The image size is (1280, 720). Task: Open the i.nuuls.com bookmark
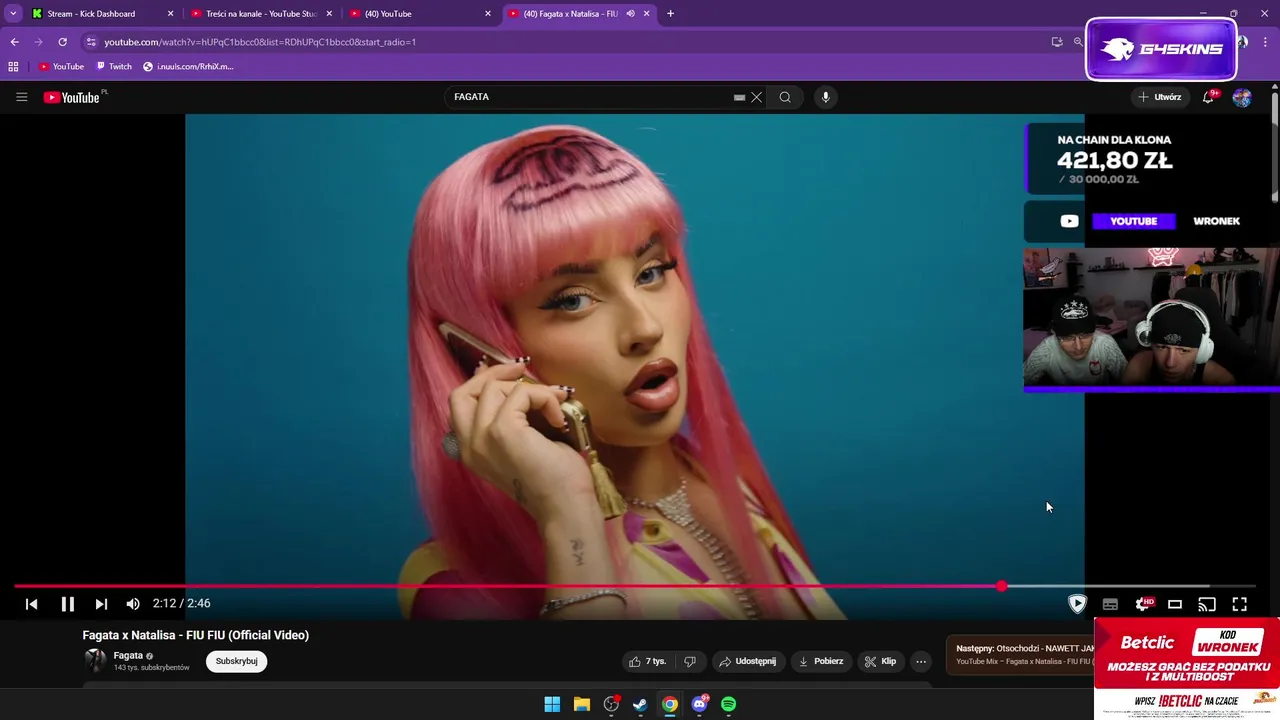click(188, 67)
